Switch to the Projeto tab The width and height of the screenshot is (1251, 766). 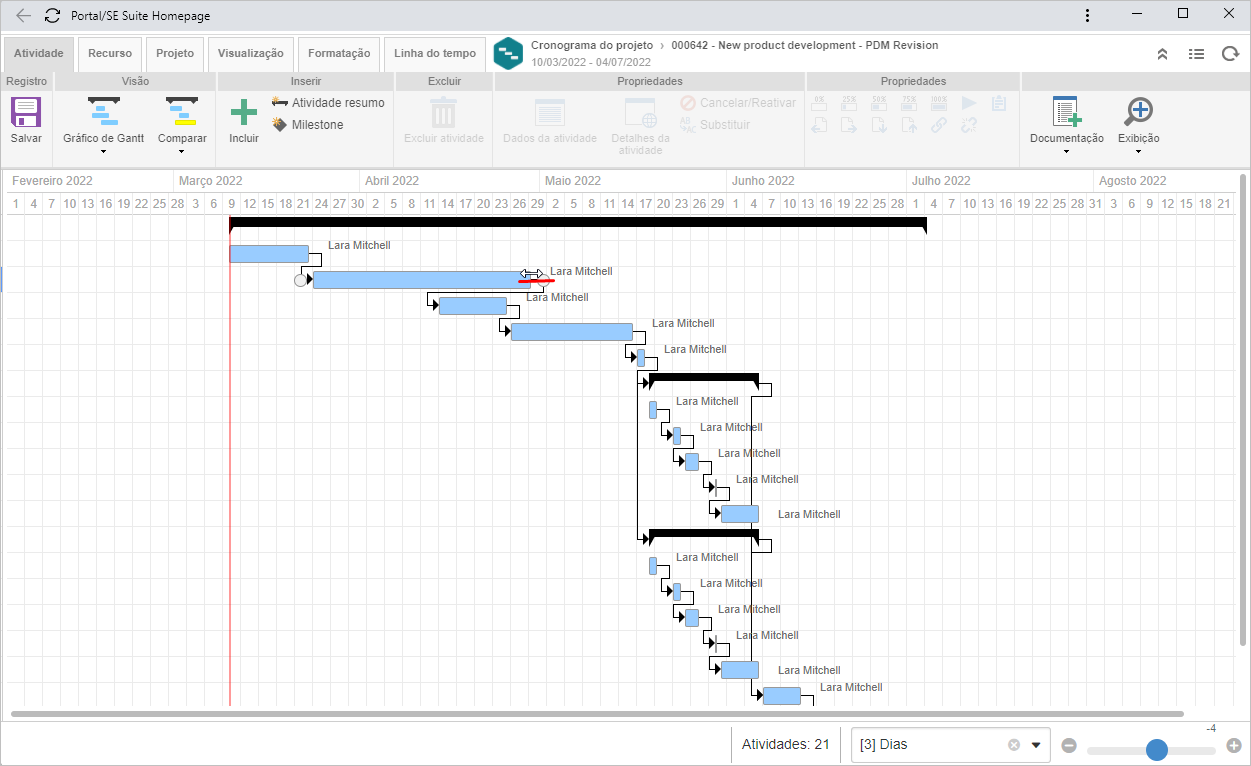(175, 54)
